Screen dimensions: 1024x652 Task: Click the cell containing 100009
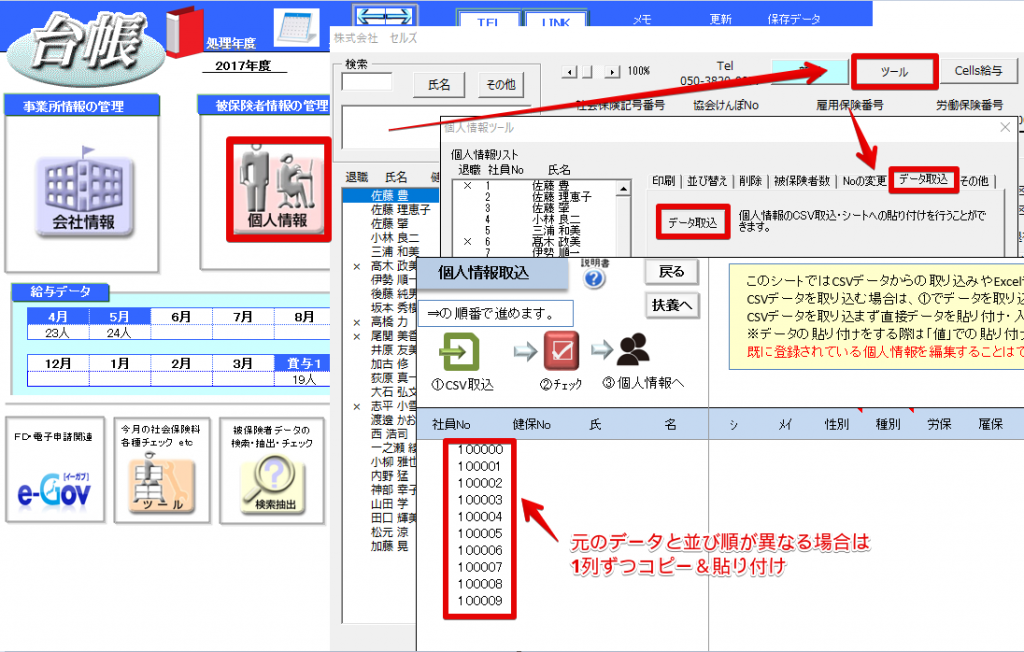click(480, 601)
